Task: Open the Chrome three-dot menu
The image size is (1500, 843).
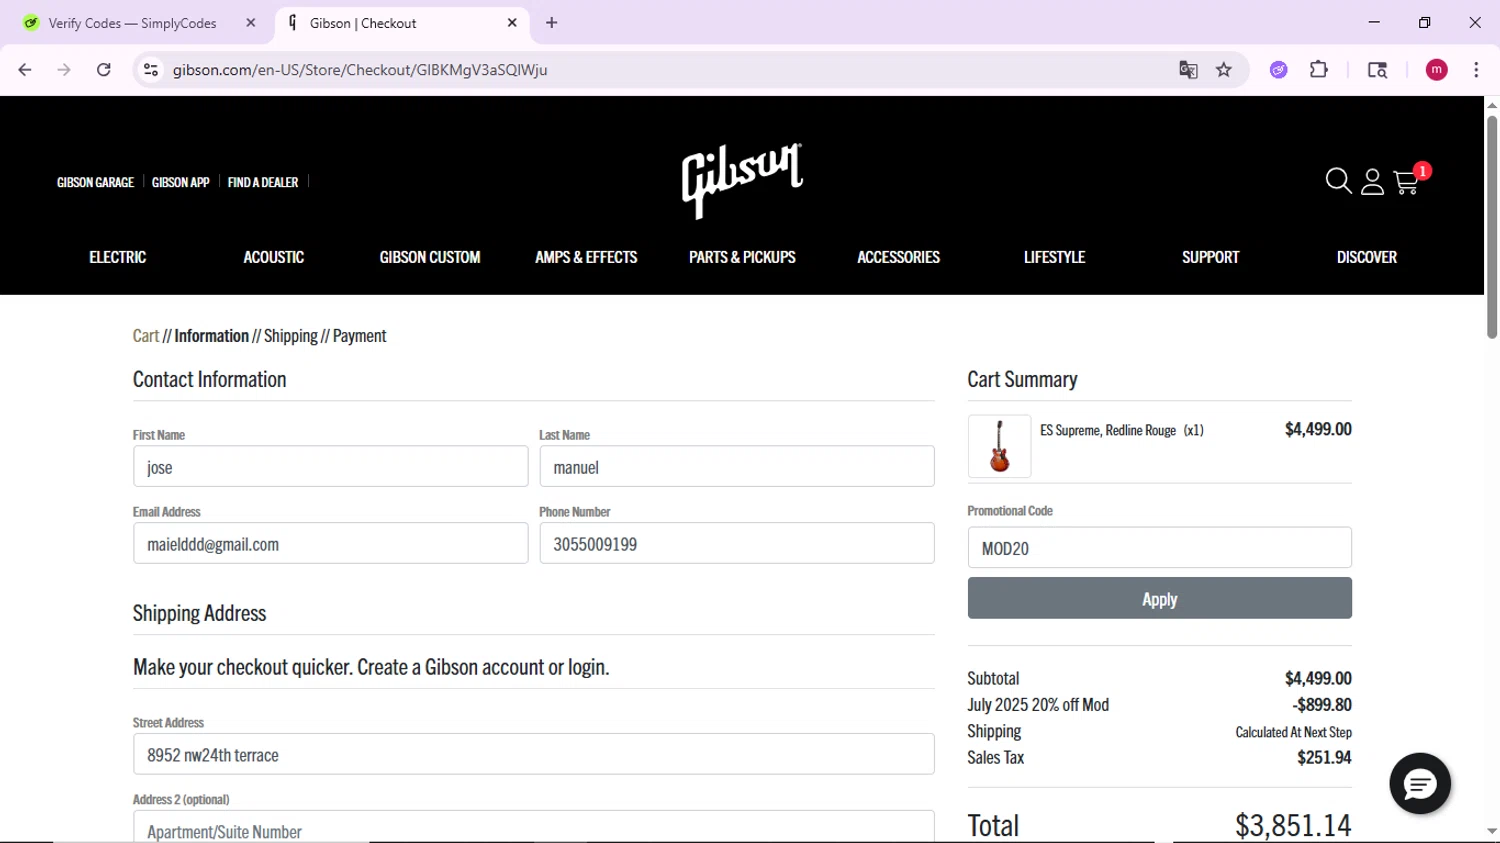Action: point(1476,70)
